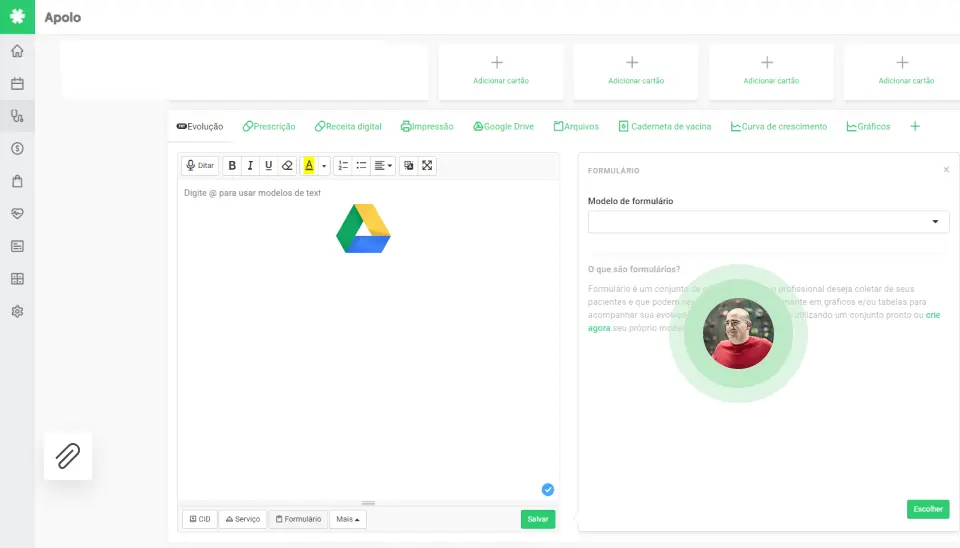Clear formatting with the eraser icon
Viewport: 960px width, 548px height.
pyautogui.click(x=287, y=165)
